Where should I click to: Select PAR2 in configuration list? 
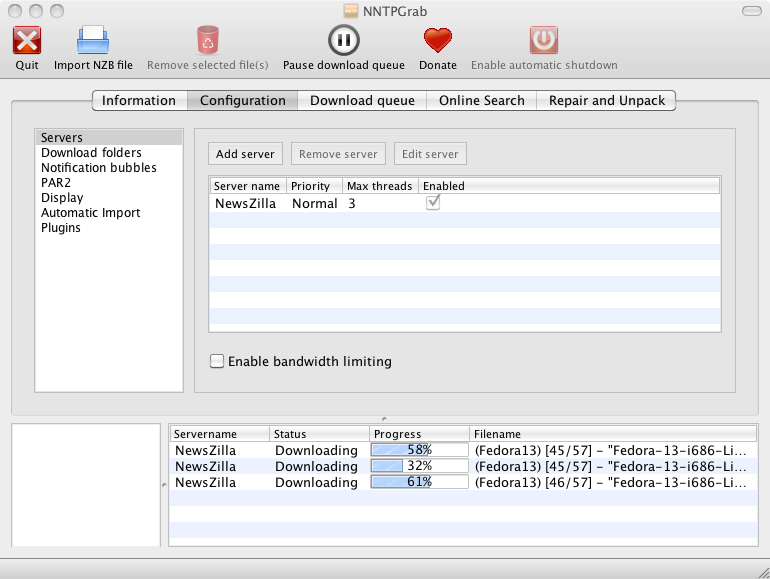(56, 183)
